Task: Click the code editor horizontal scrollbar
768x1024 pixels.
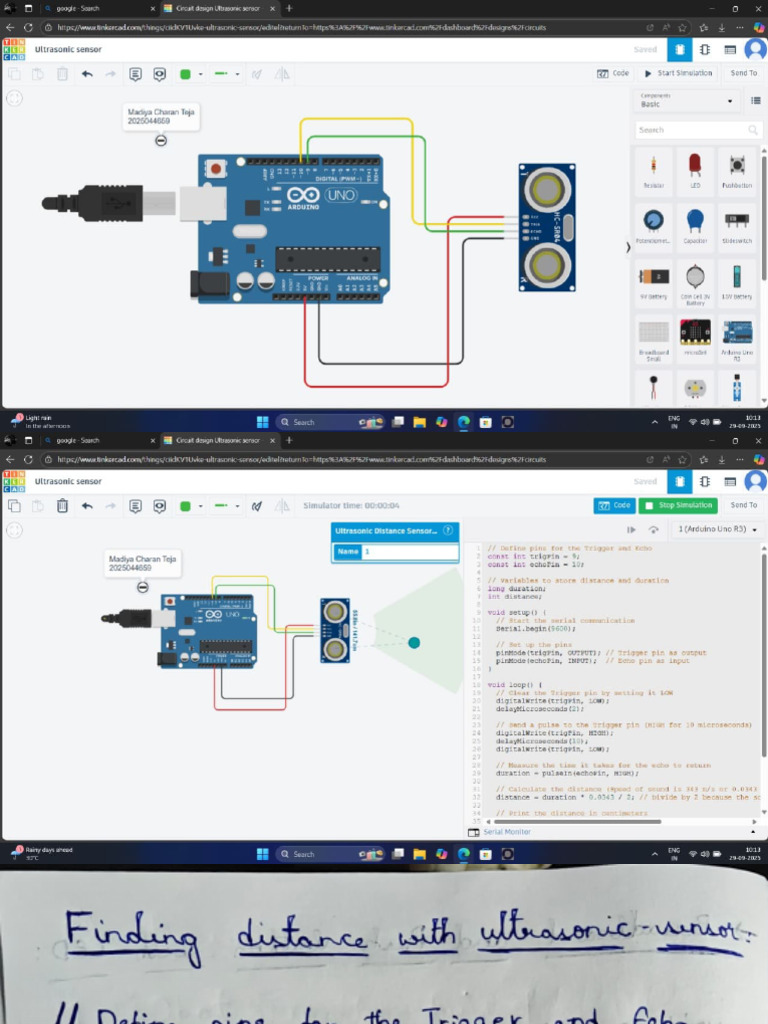Action: [577, 822]
